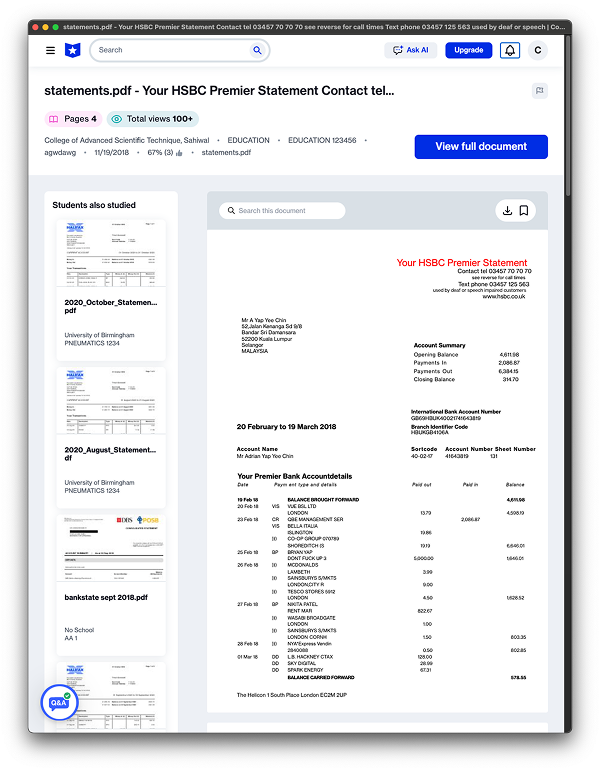The image size is (600, 771).
Task: Click Account Summary heading
Action: (x=439, y=345)
